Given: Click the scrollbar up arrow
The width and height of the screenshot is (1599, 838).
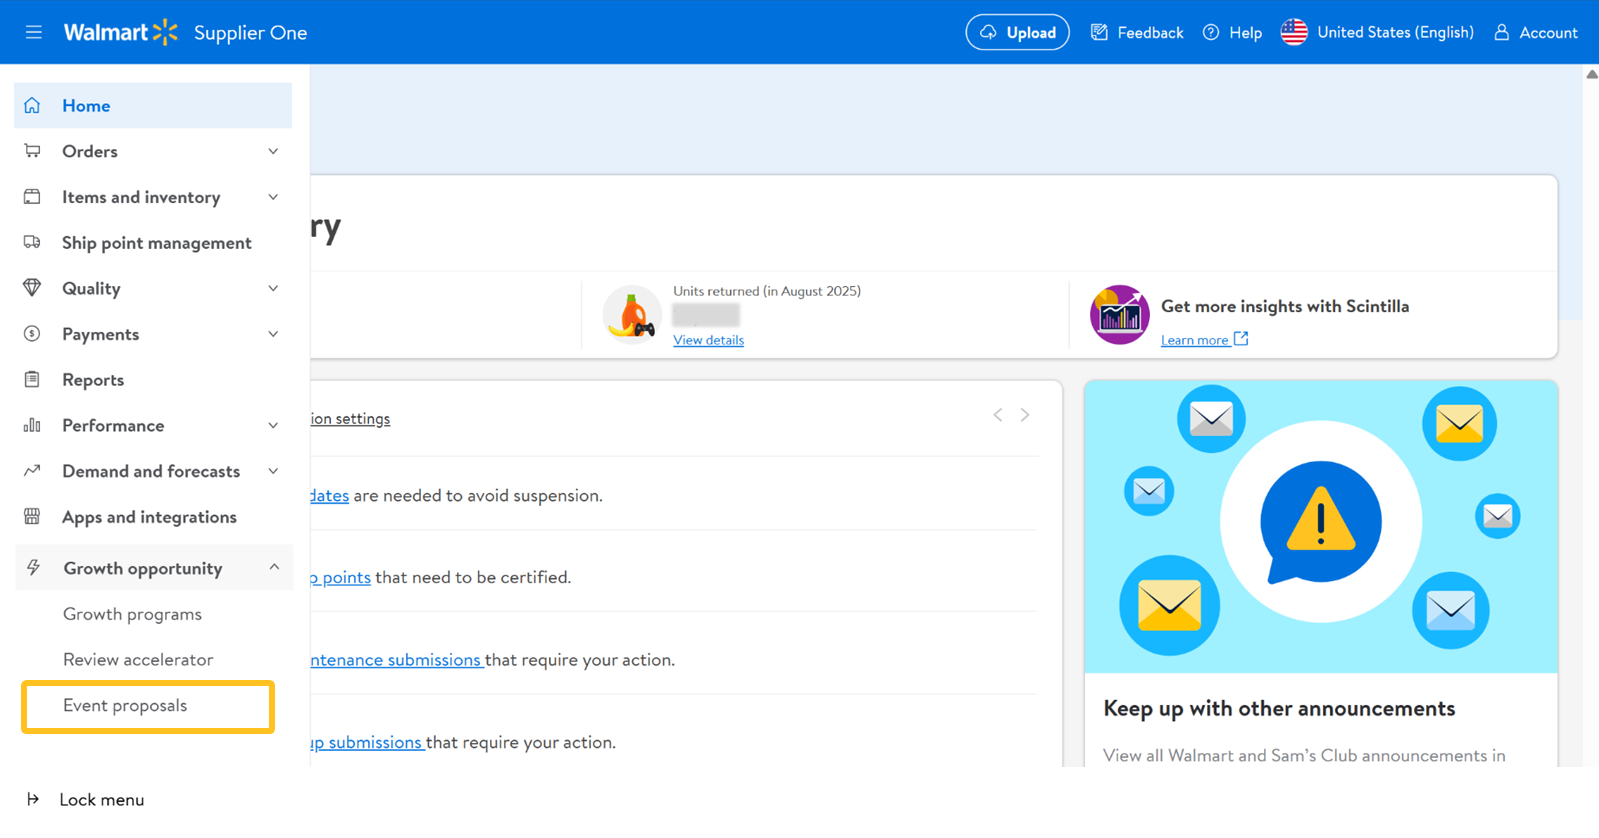Looking at the screenshot, I should pos(1591,74).
